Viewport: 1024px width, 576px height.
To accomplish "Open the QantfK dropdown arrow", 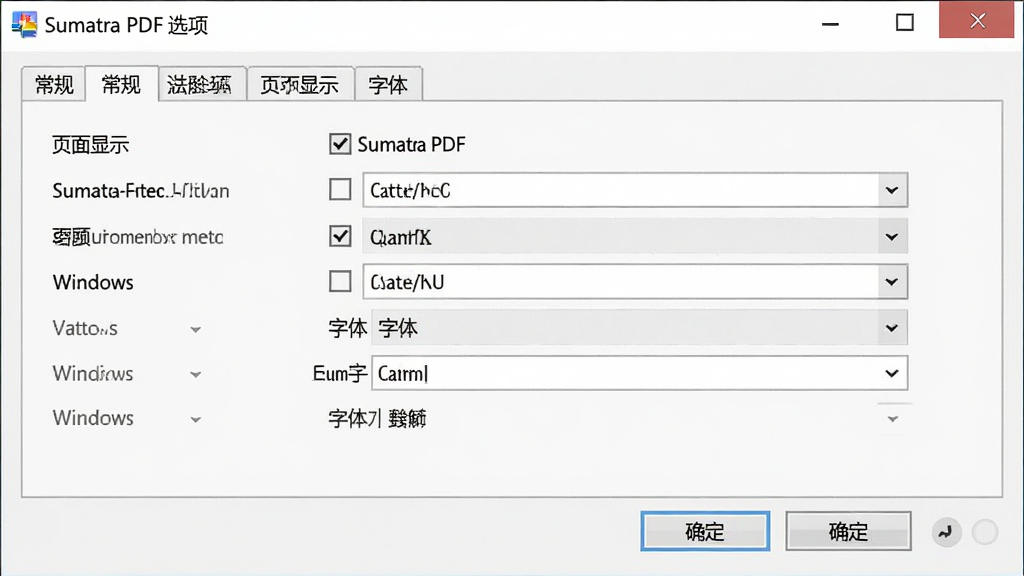I will (891, 236).
